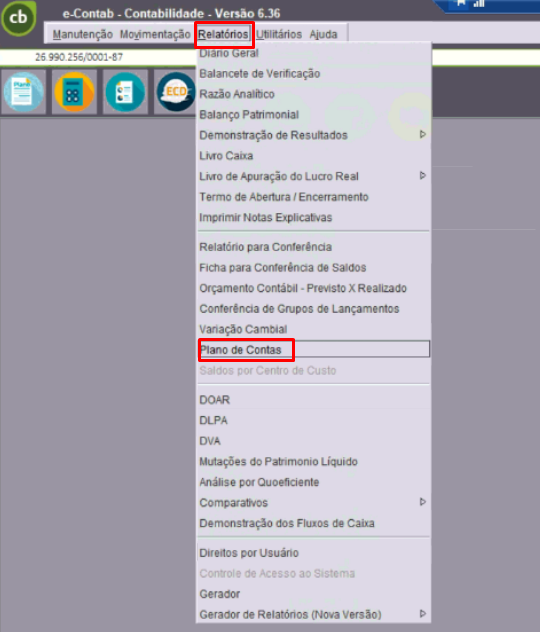Open Conferência de Grupos de Lançamentos
The width and height of the screenshot is (540, 632).
click(x=314, y=309)
